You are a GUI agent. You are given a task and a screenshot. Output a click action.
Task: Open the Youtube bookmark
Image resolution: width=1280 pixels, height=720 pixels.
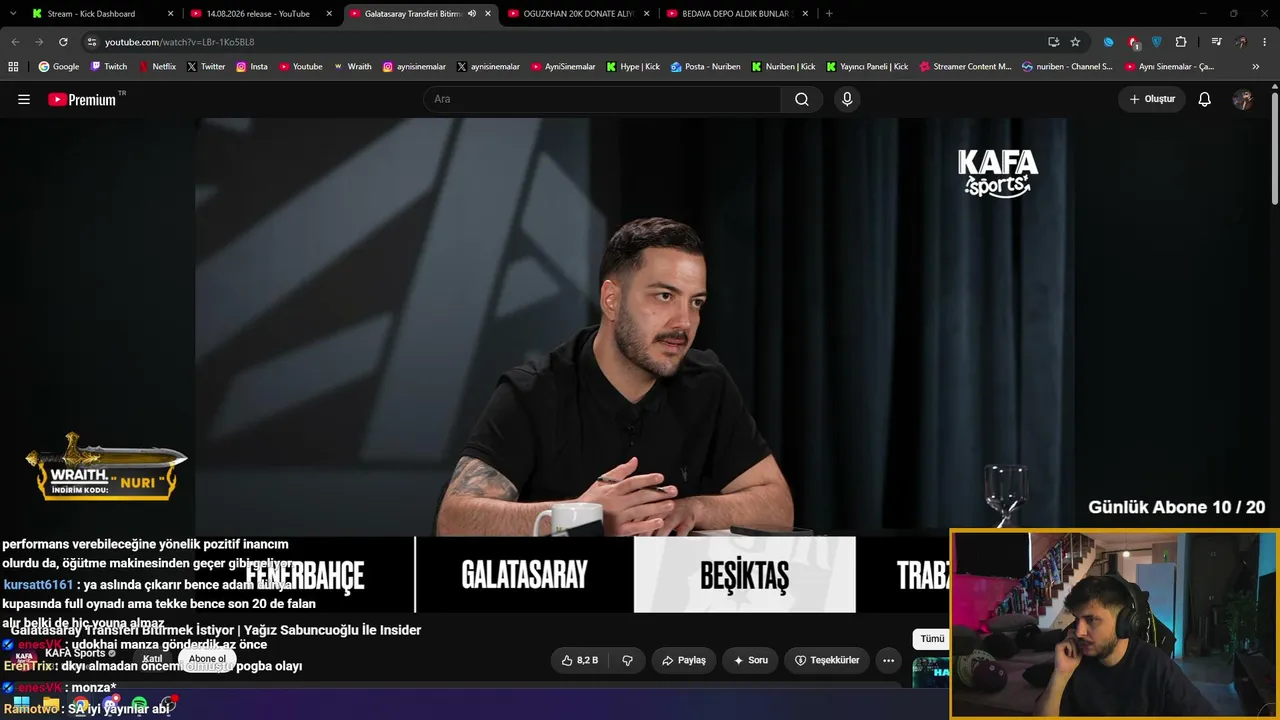300,67
